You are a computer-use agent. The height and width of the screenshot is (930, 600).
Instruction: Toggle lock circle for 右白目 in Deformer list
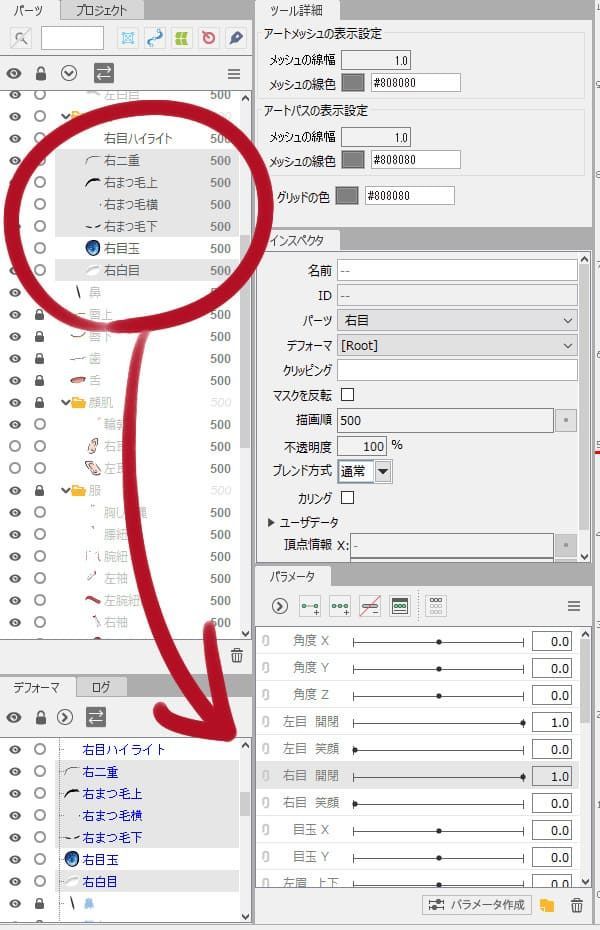tap(40, 881)
